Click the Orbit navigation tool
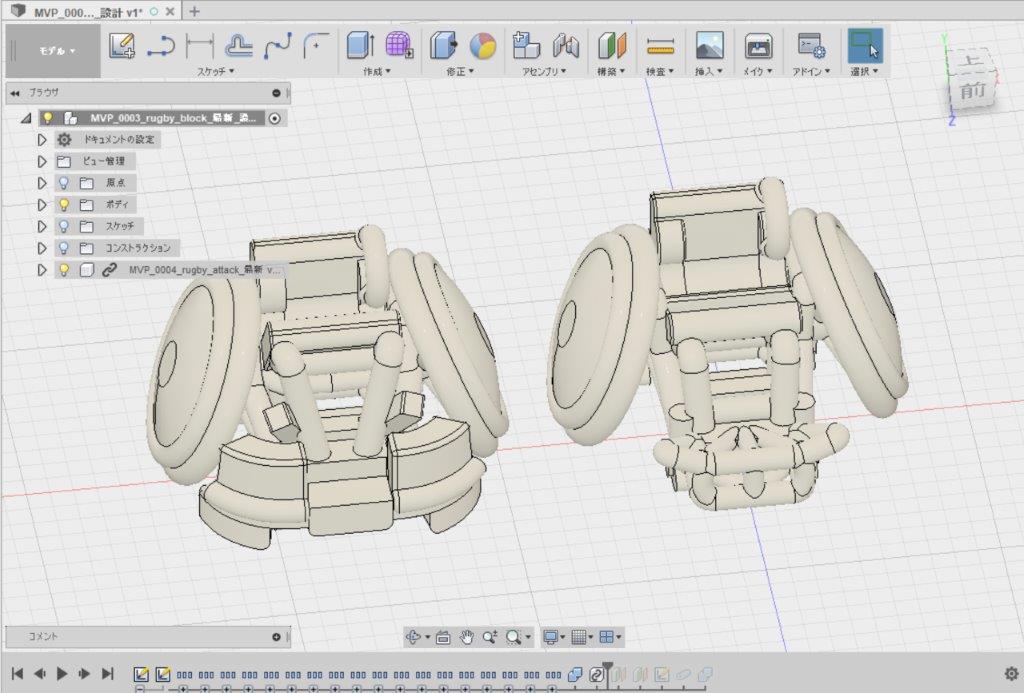Viewport: 1024px width, 693px height. pyautogui.click(x=413, y=637)
